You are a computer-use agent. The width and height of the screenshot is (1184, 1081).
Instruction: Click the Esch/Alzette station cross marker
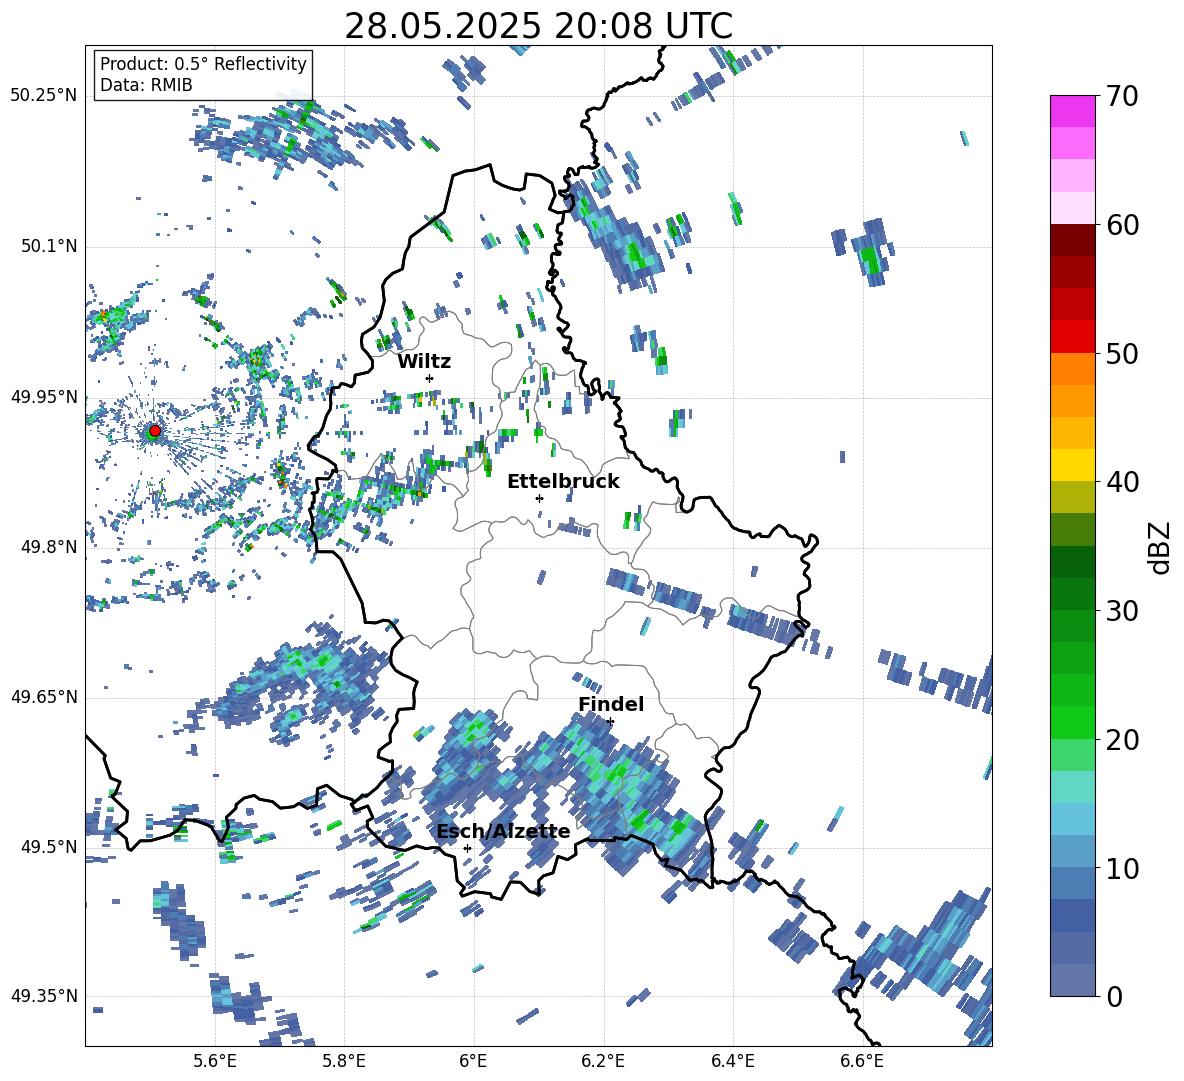point(467,848)
